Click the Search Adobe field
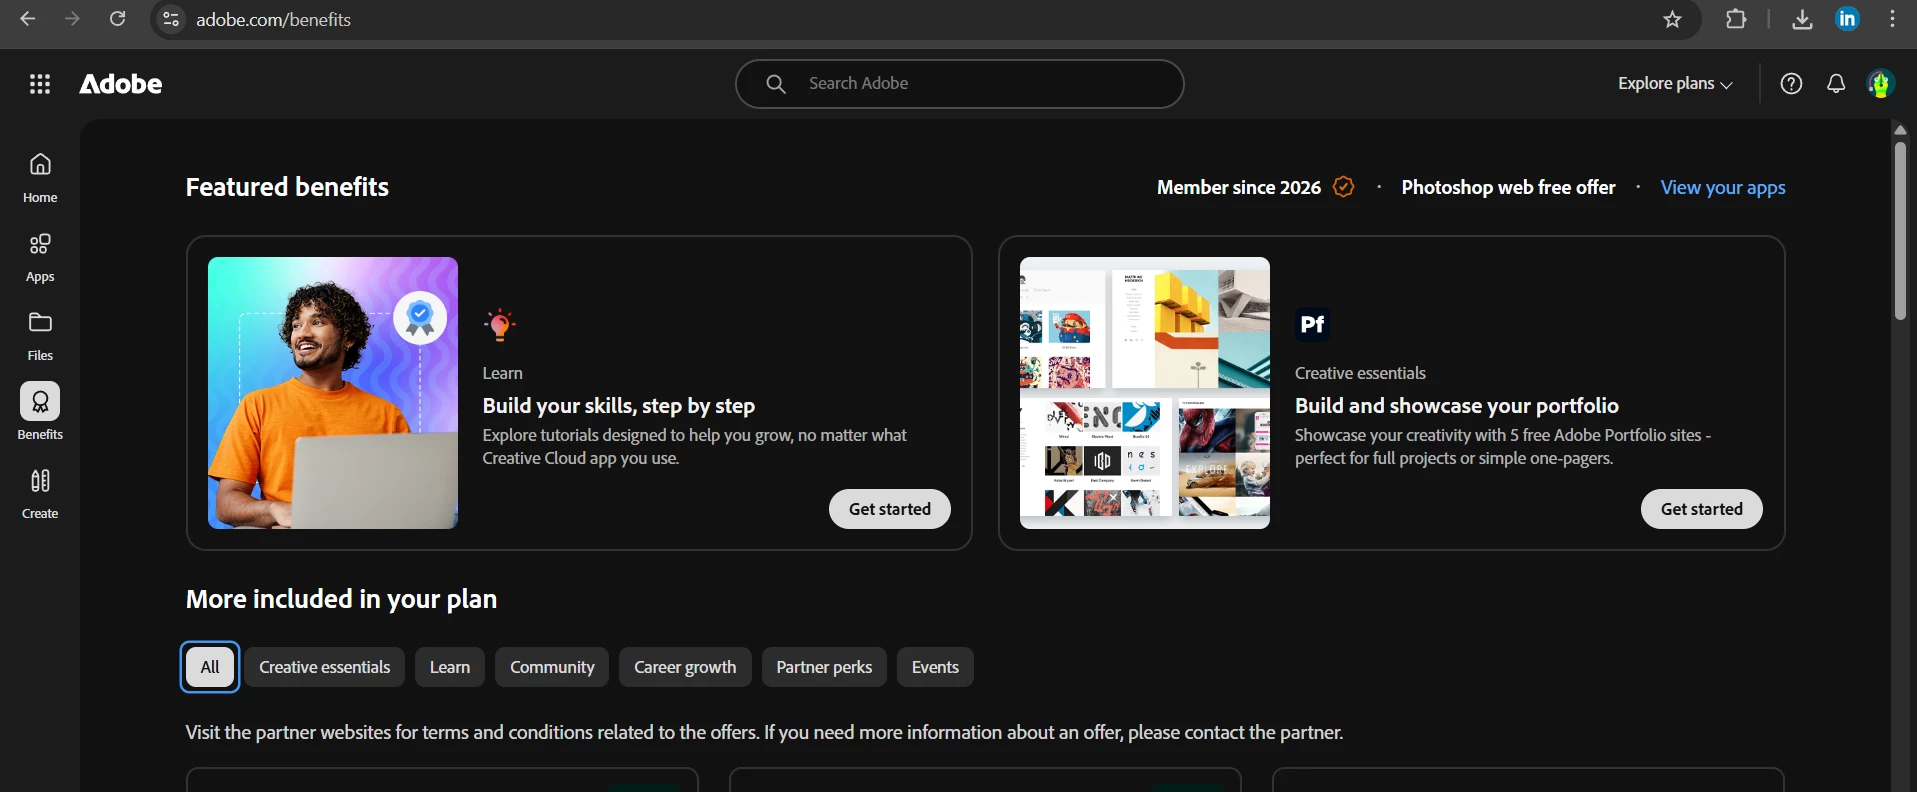1917x792 pixels. [960, 84]
